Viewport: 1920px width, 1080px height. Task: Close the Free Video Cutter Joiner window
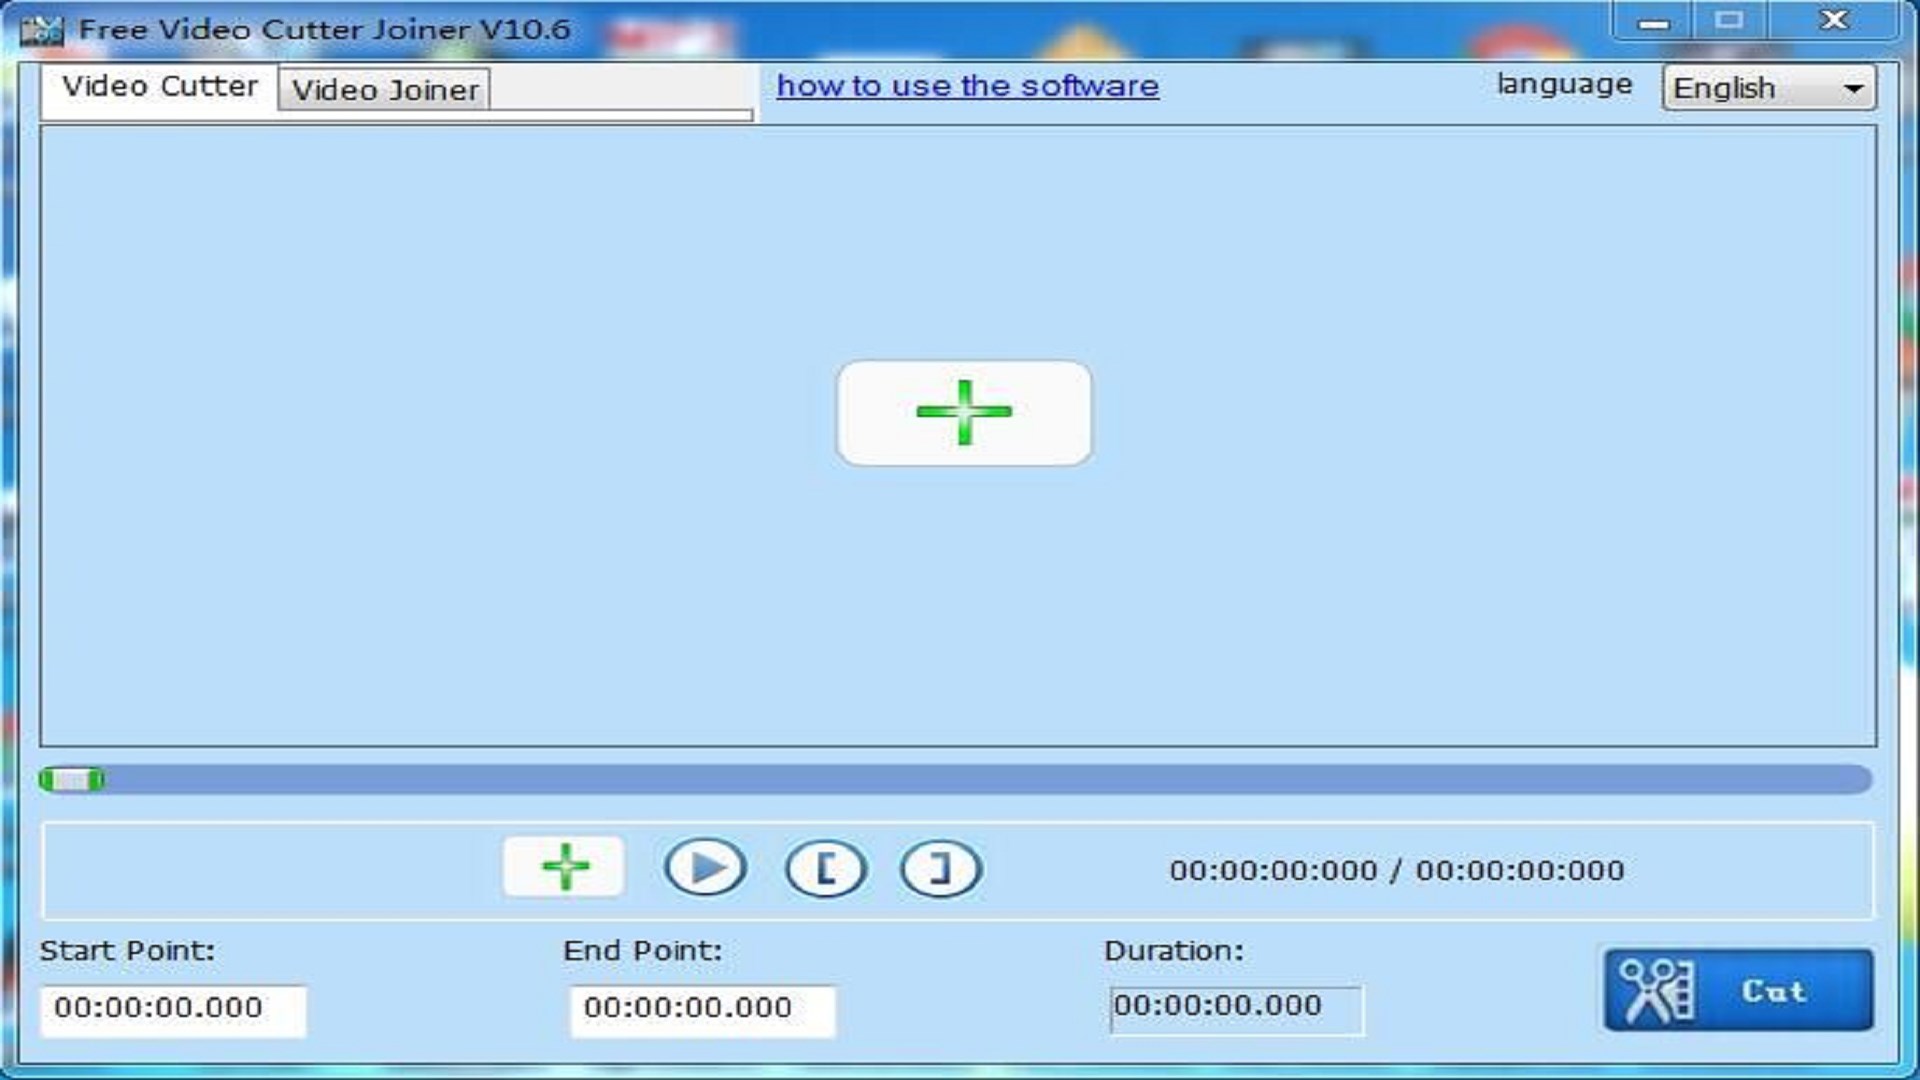[x=1834, y=21]
